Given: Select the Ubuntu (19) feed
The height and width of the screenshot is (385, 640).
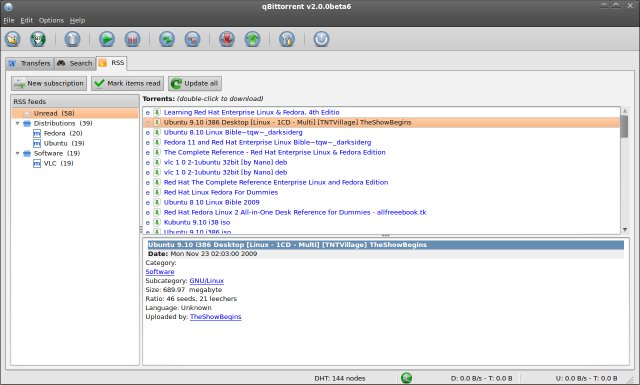Looking at the screenshot, I should click(64, 143).
